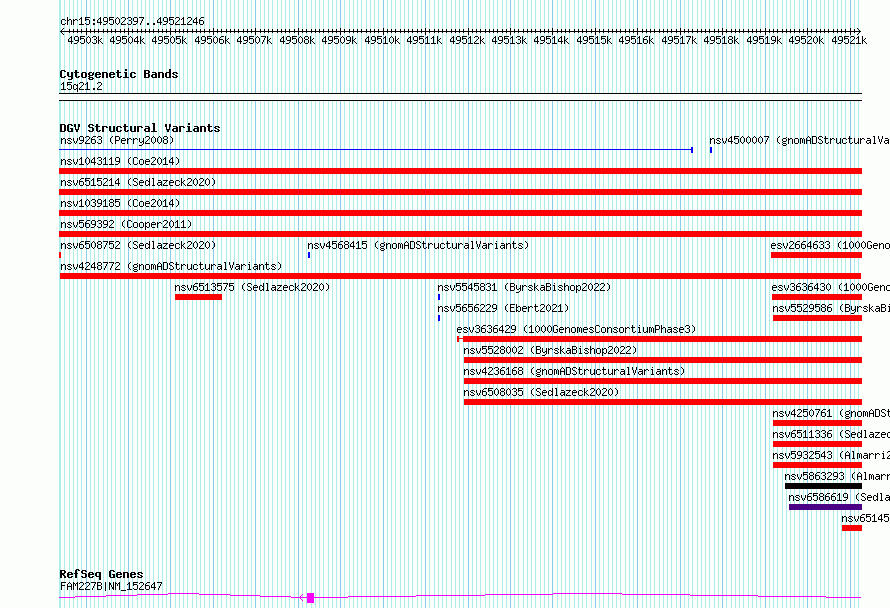Select nsv5863293 black variant bar
Image resolution: width=890 pixels, height=608 pixels.
[x=823, y=486]
